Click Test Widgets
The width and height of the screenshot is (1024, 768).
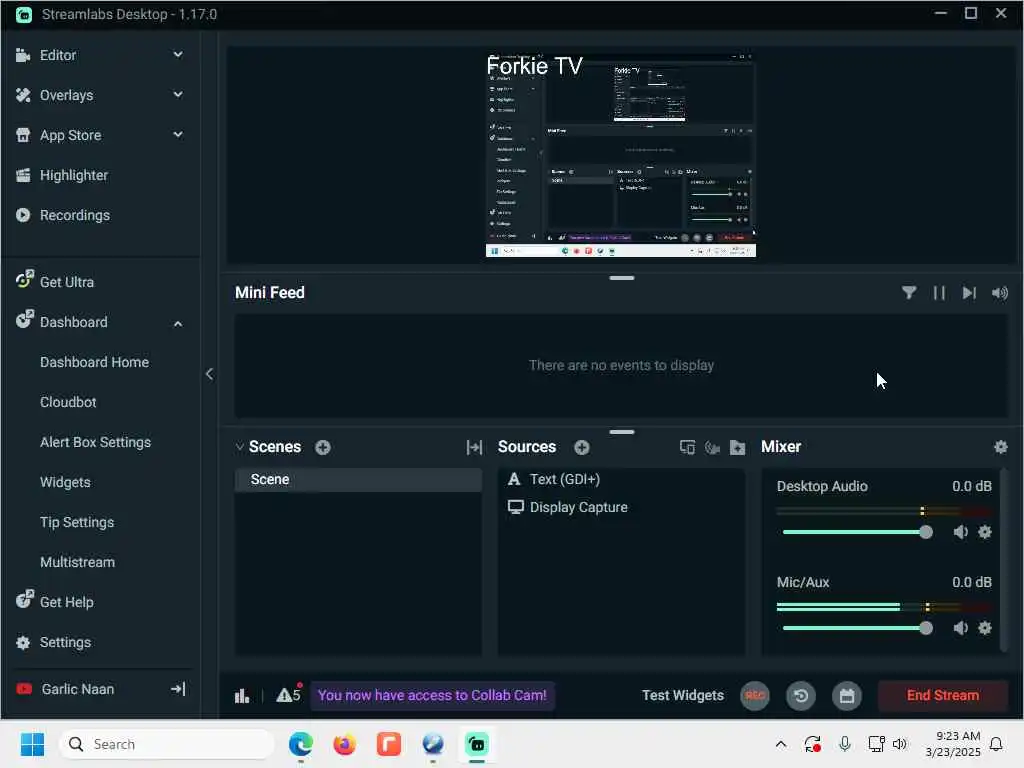(x=682, y=696)
